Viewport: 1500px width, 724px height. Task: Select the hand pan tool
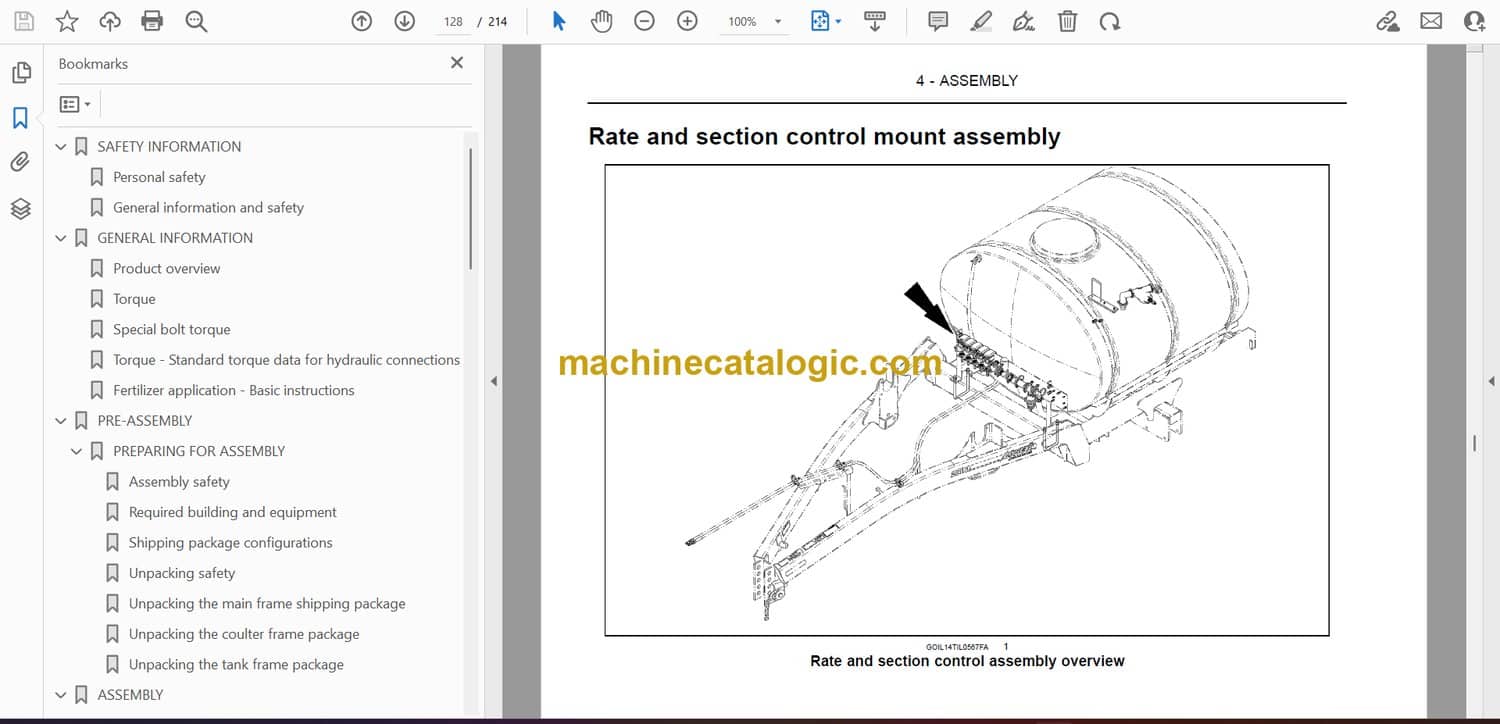601,21
